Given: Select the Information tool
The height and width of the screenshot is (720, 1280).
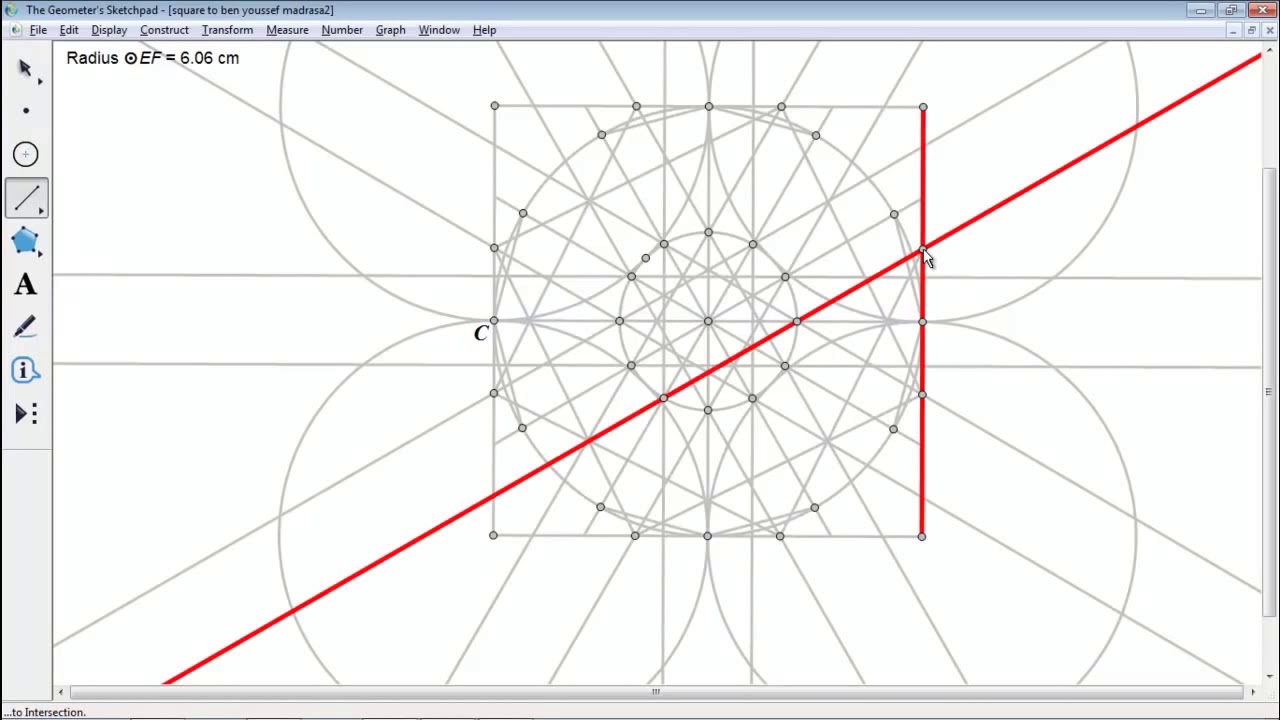Looking at the screenshot, I should pyautogui.click(x=26, y=371).
